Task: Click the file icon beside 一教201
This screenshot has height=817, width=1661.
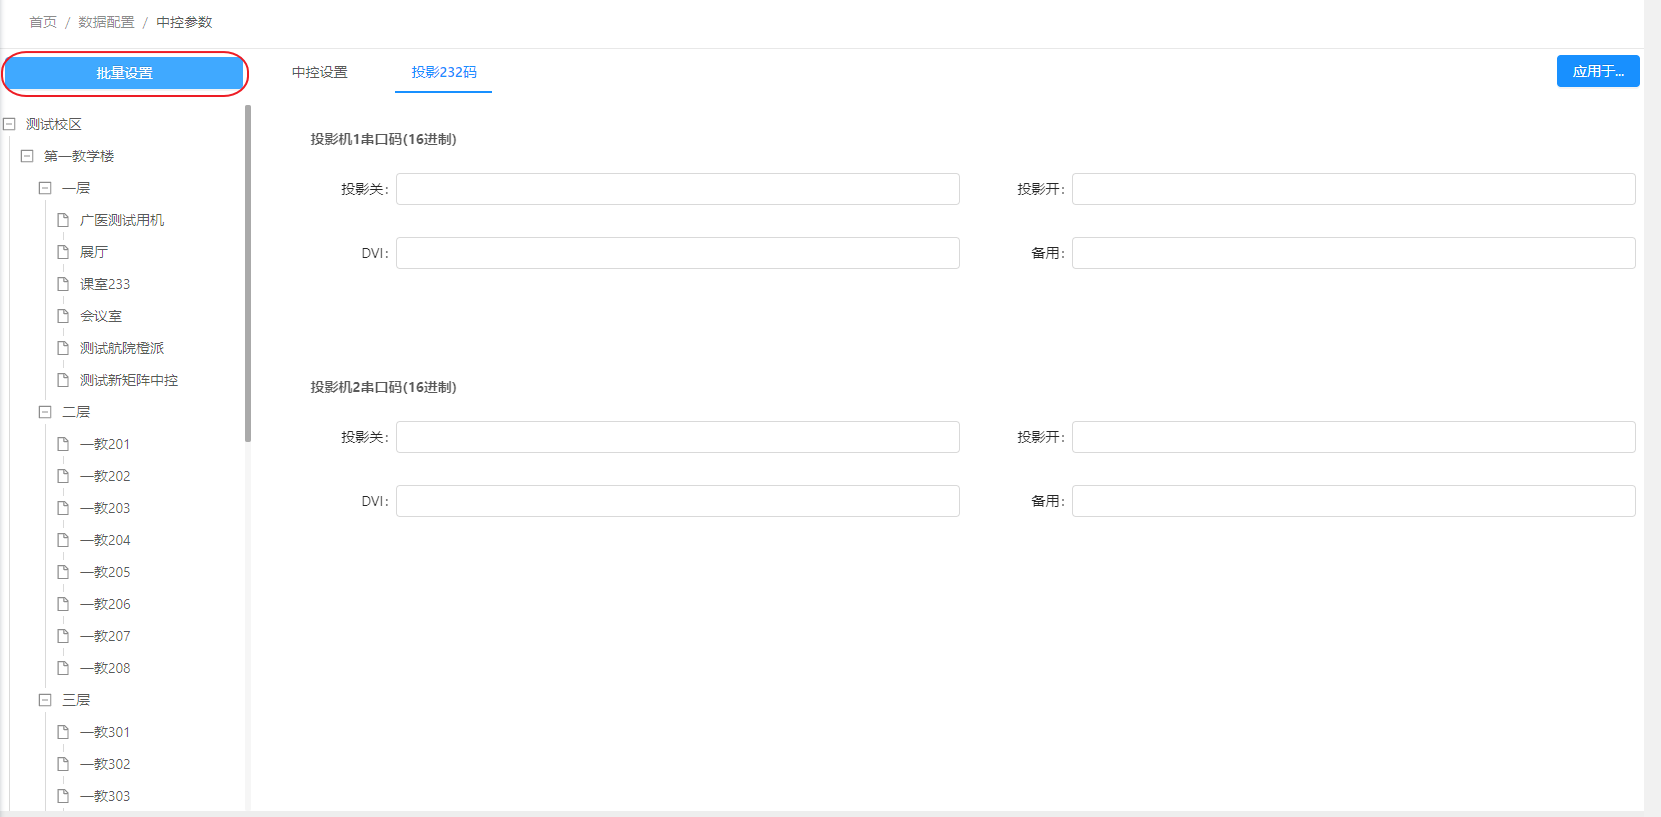Action: [x=63, y=444]
